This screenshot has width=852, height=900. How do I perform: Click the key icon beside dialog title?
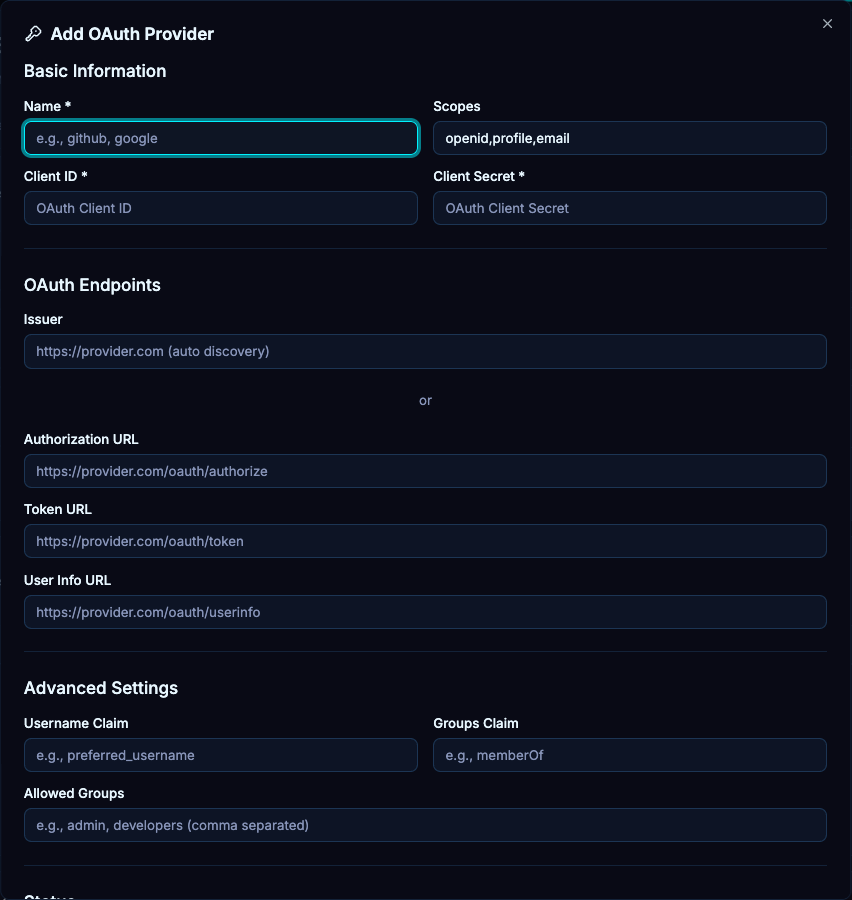[x=33, y=34]
